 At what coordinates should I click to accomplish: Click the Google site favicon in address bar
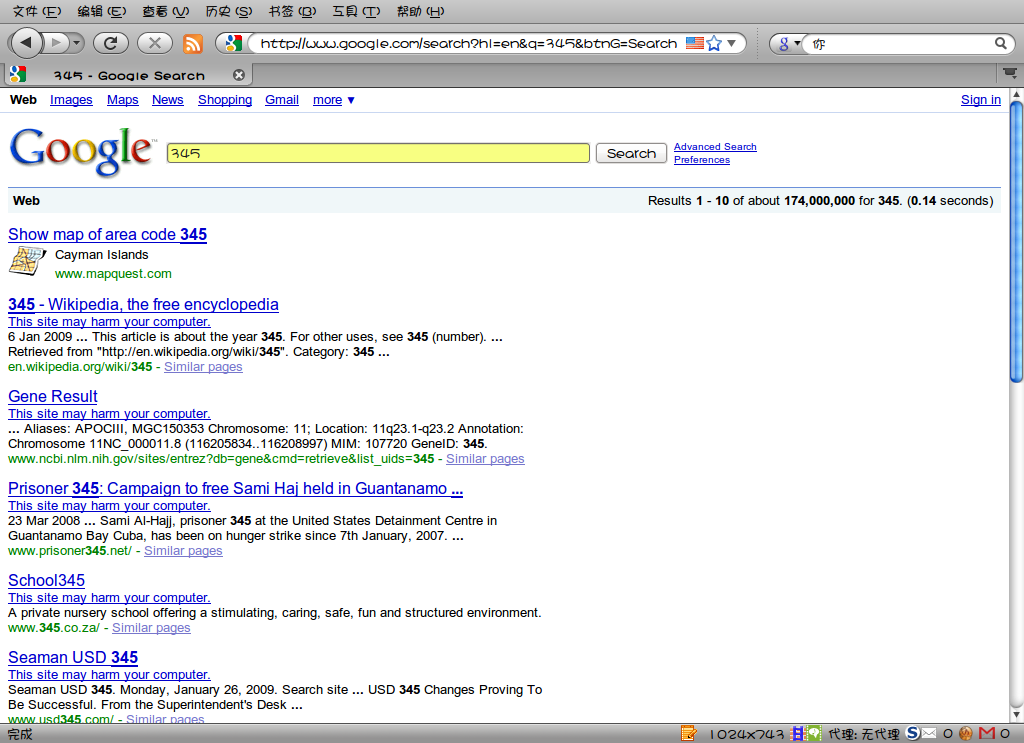tap(233, 43)
